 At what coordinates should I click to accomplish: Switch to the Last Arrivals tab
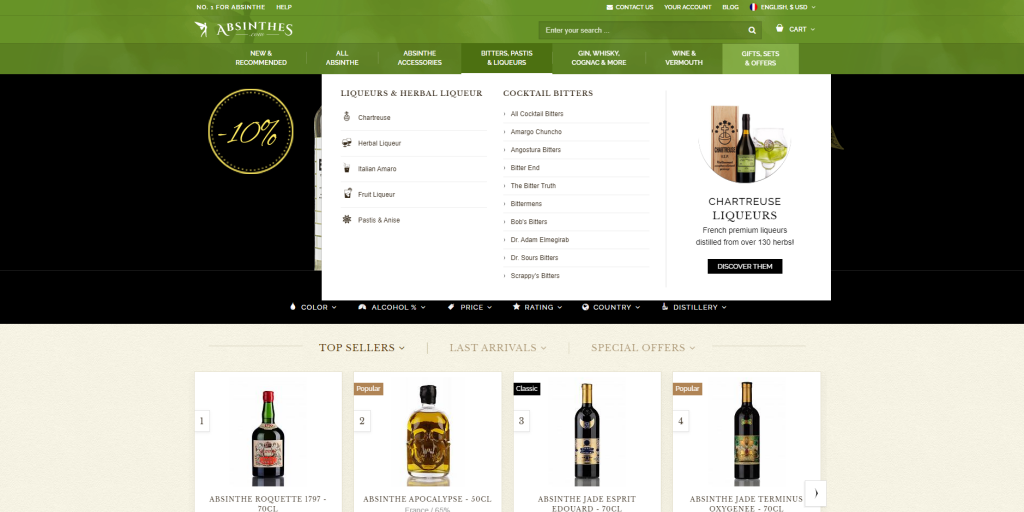click(x=498, y=347)
